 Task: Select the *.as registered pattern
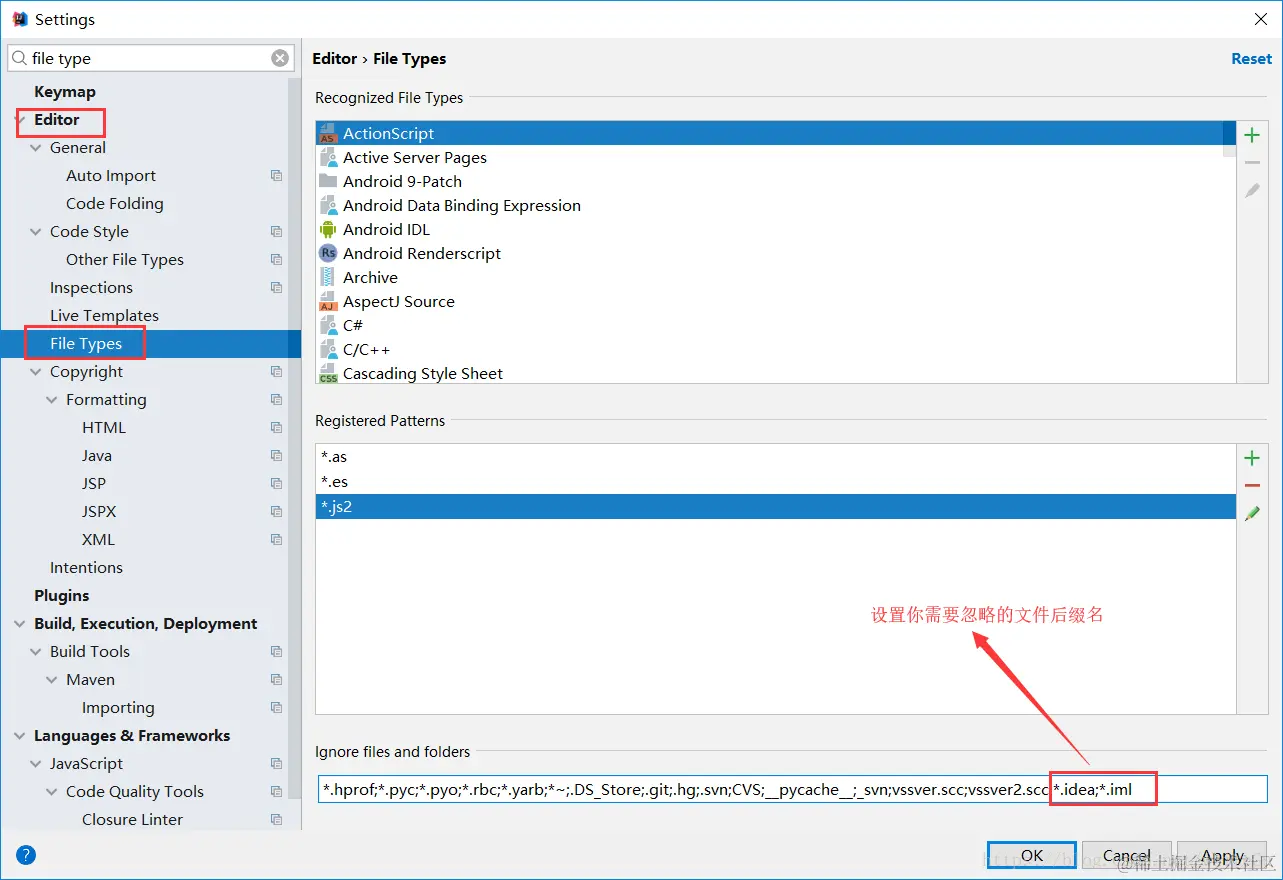[x=776, y=457]
